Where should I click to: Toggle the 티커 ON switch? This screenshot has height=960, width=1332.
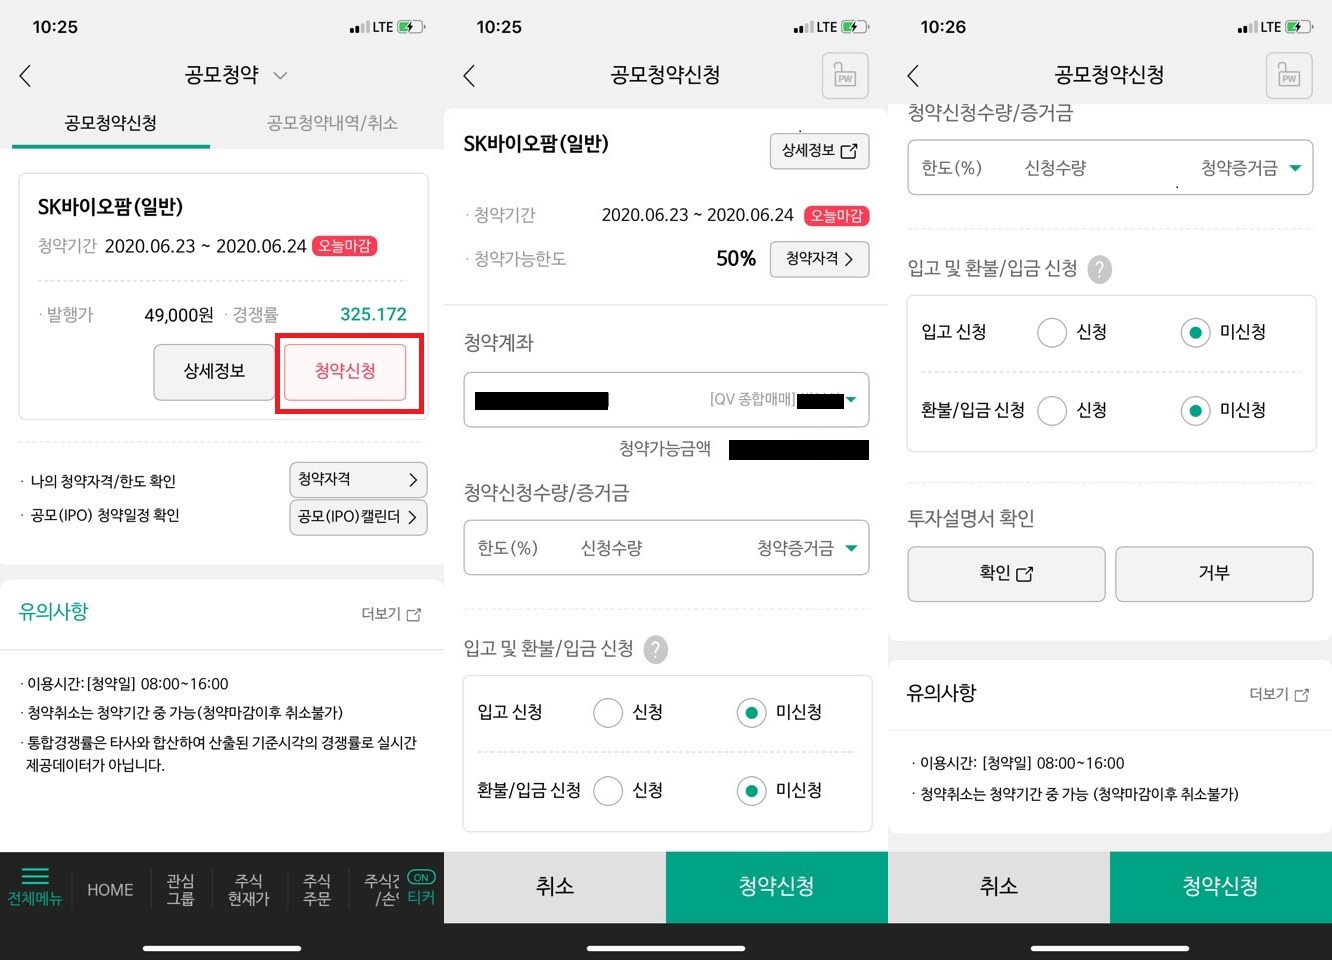[421, 888]
